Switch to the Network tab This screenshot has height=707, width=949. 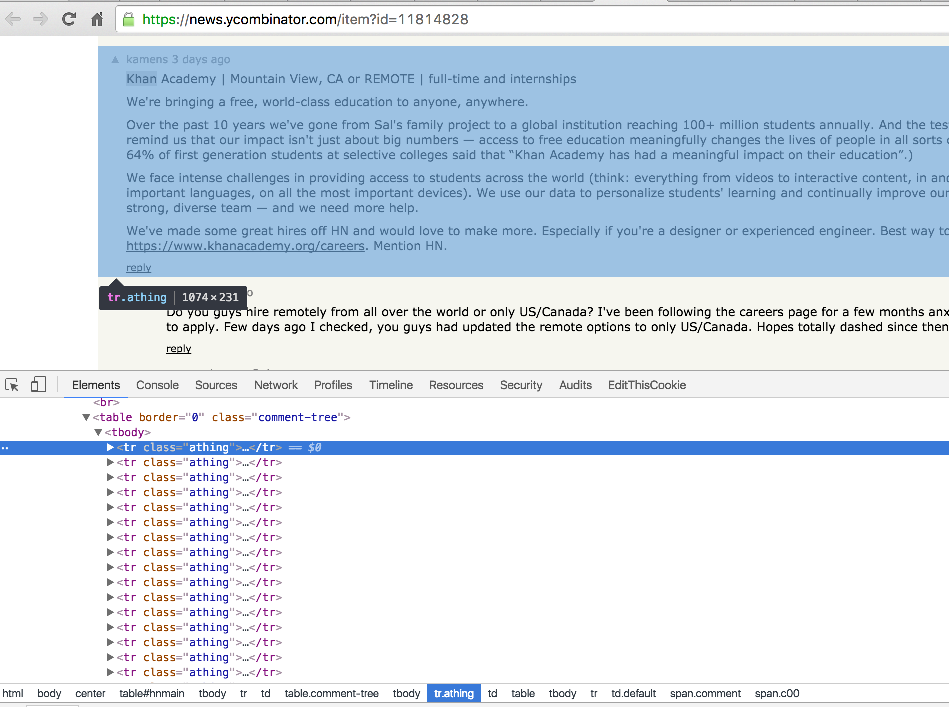276,385
